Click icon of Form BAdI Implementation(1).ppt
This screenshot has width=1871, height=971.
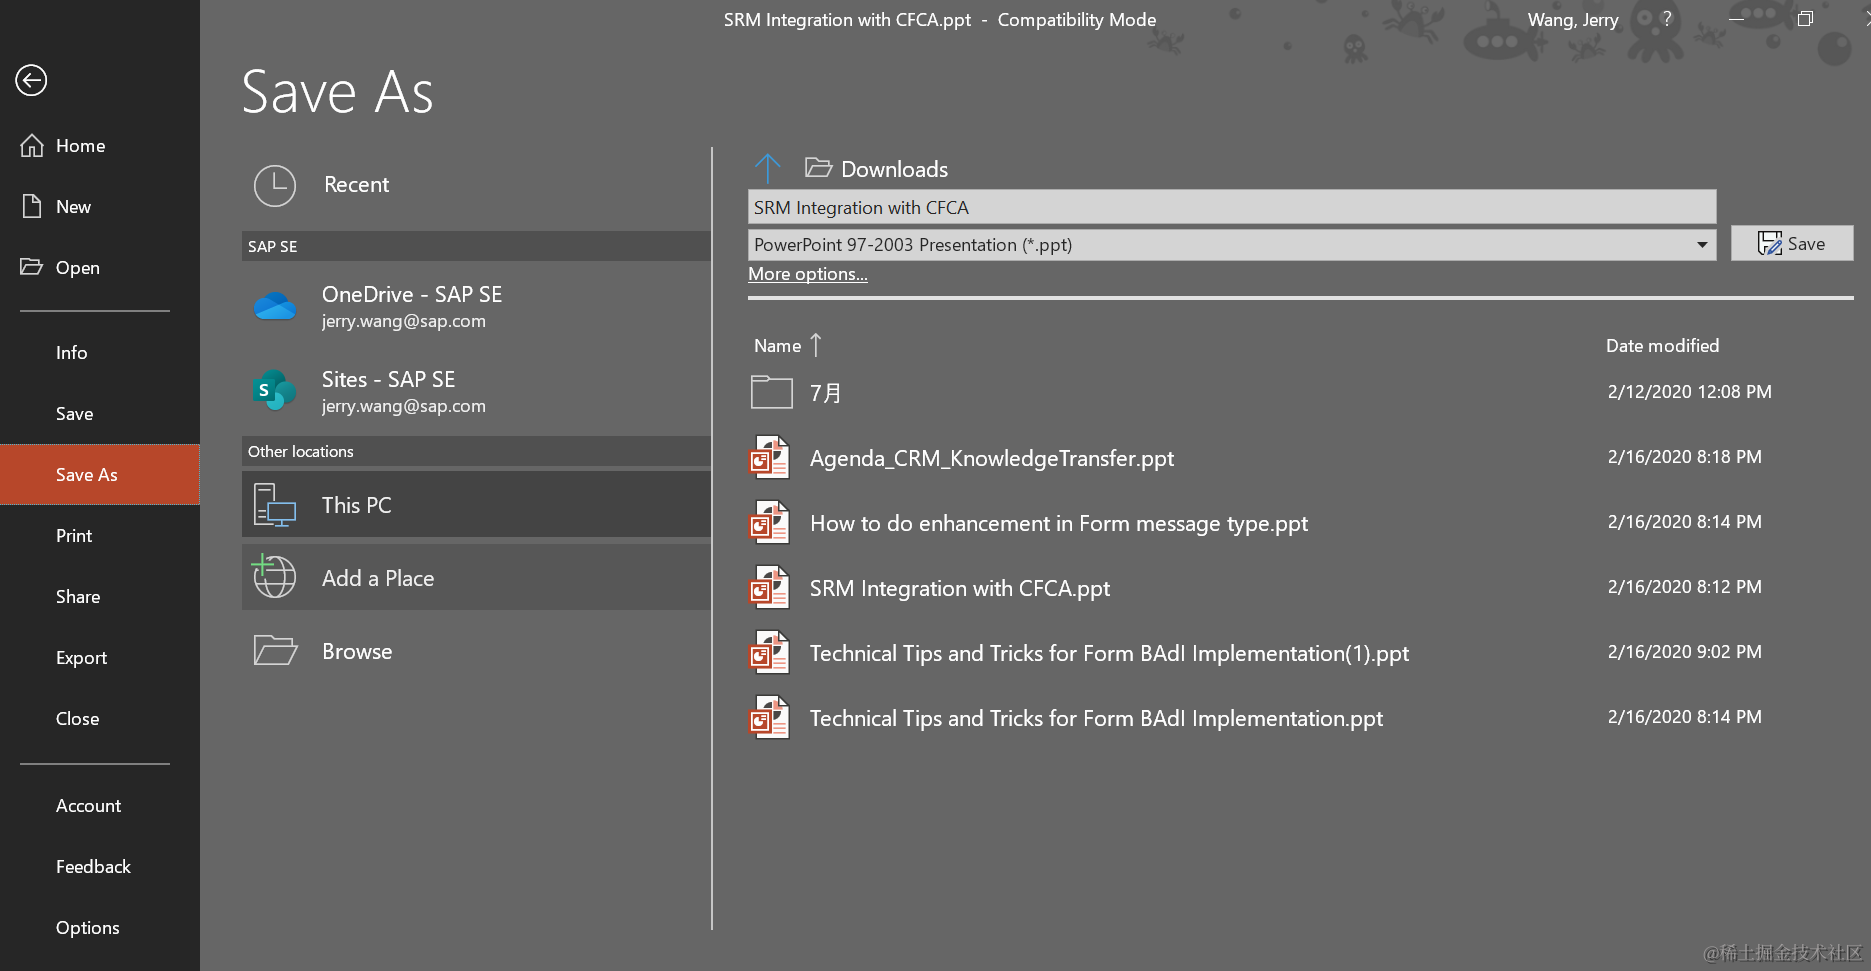point(770,652)
